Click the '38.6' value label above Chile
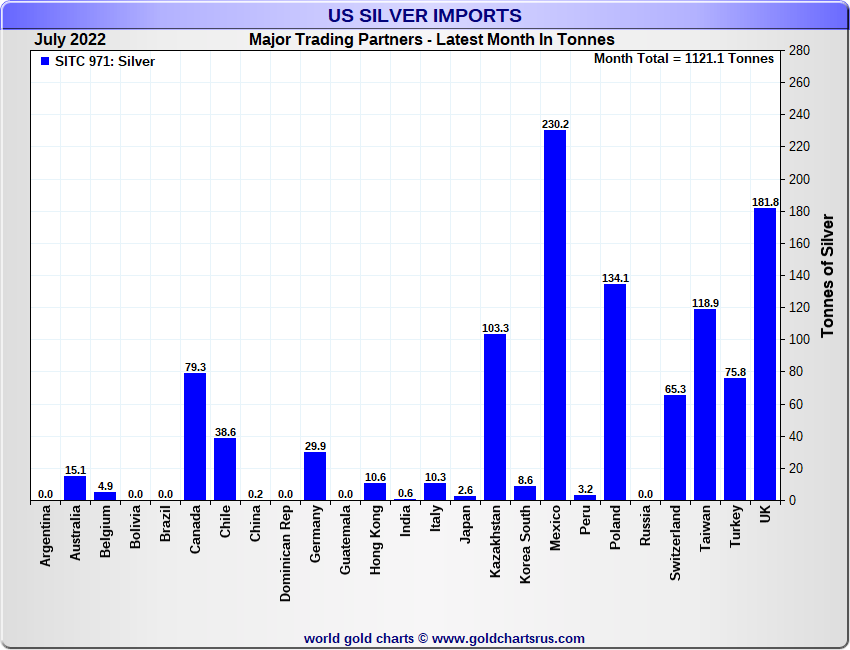Viewport: 850px width, 650px height. point(225,432)
